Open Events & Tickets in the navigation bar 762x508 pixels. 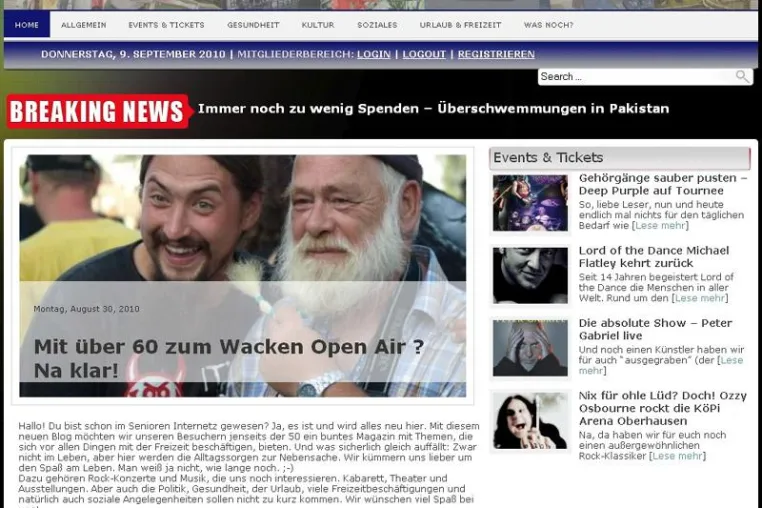pyautogui.click(x=166, y=25)
